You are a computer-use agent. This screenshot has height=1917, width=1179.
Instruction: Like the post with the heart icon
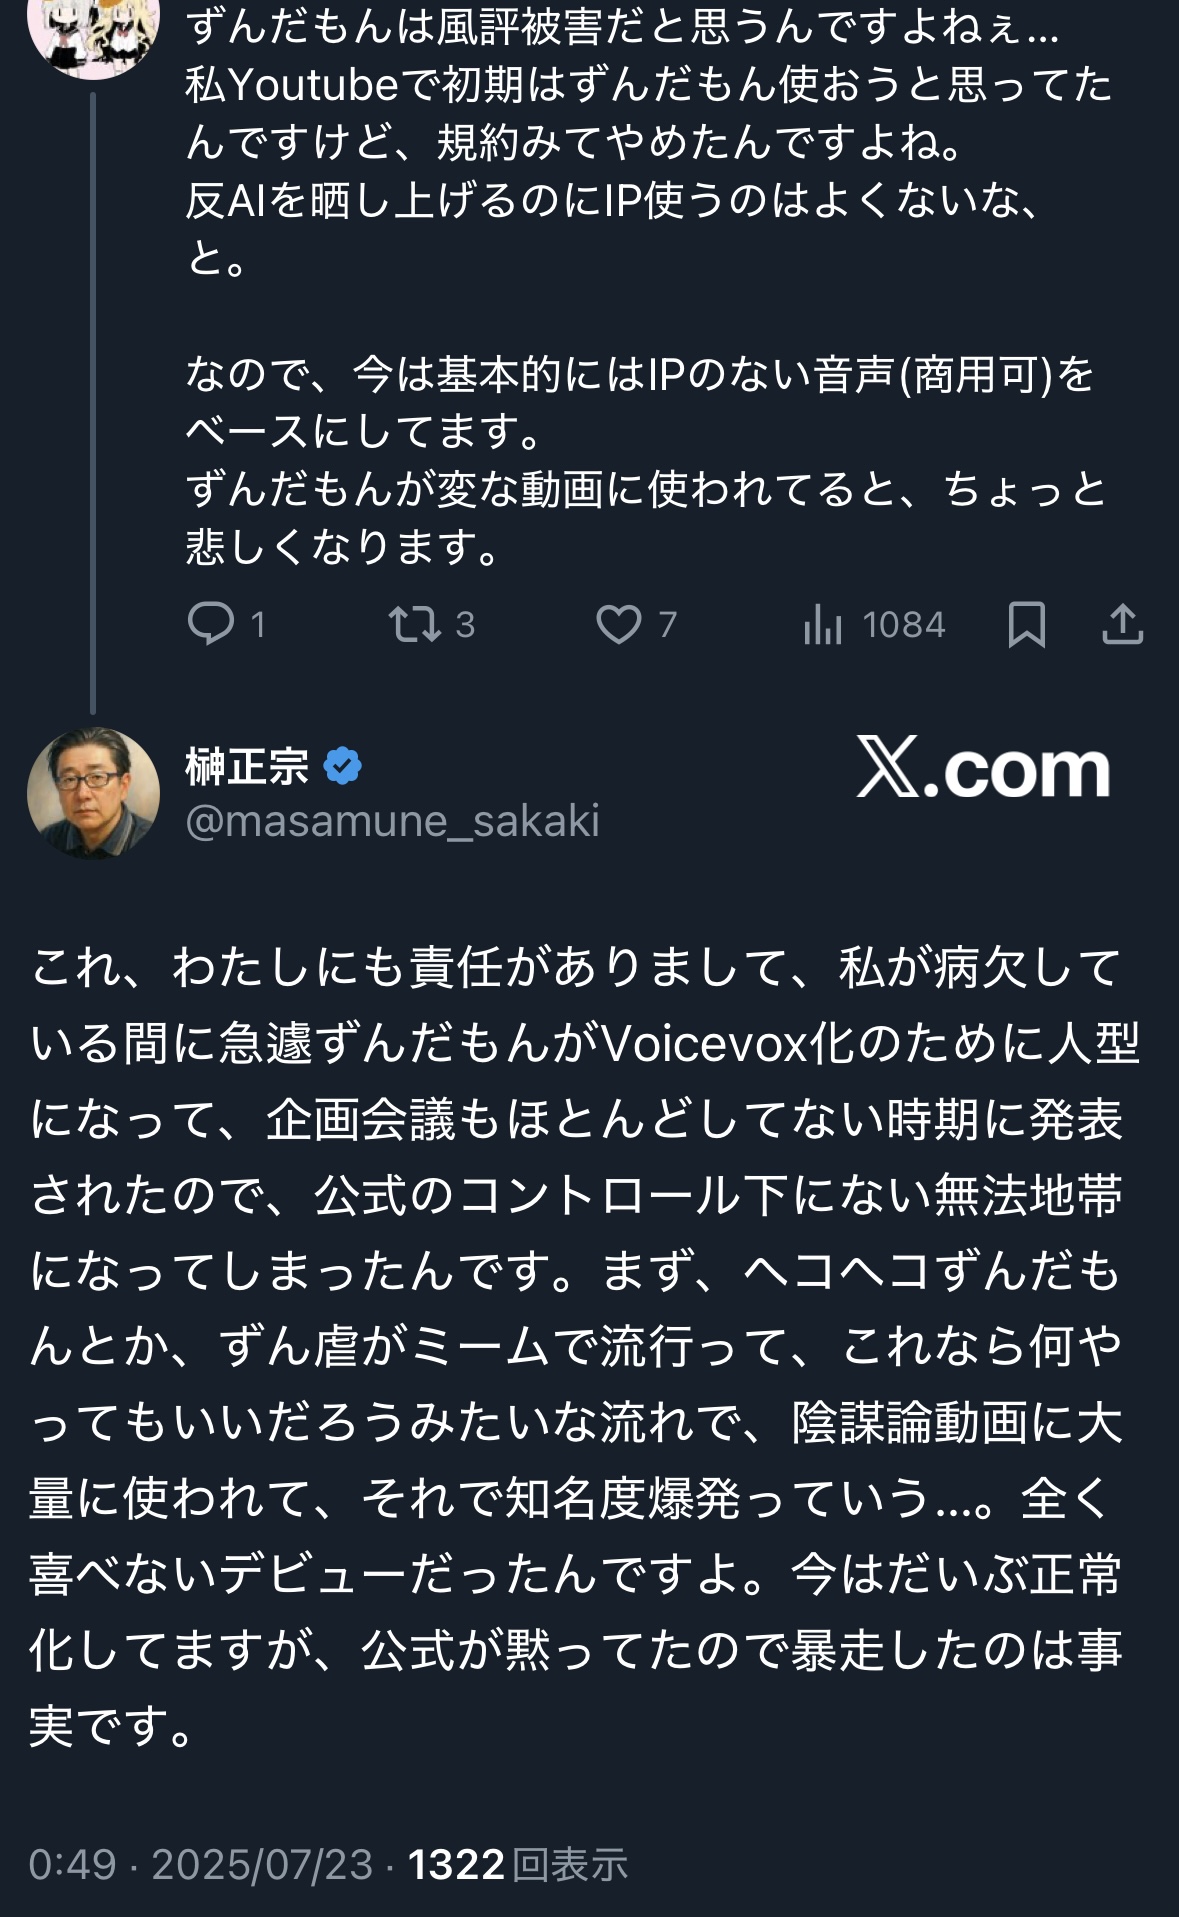tap(619, 624)
